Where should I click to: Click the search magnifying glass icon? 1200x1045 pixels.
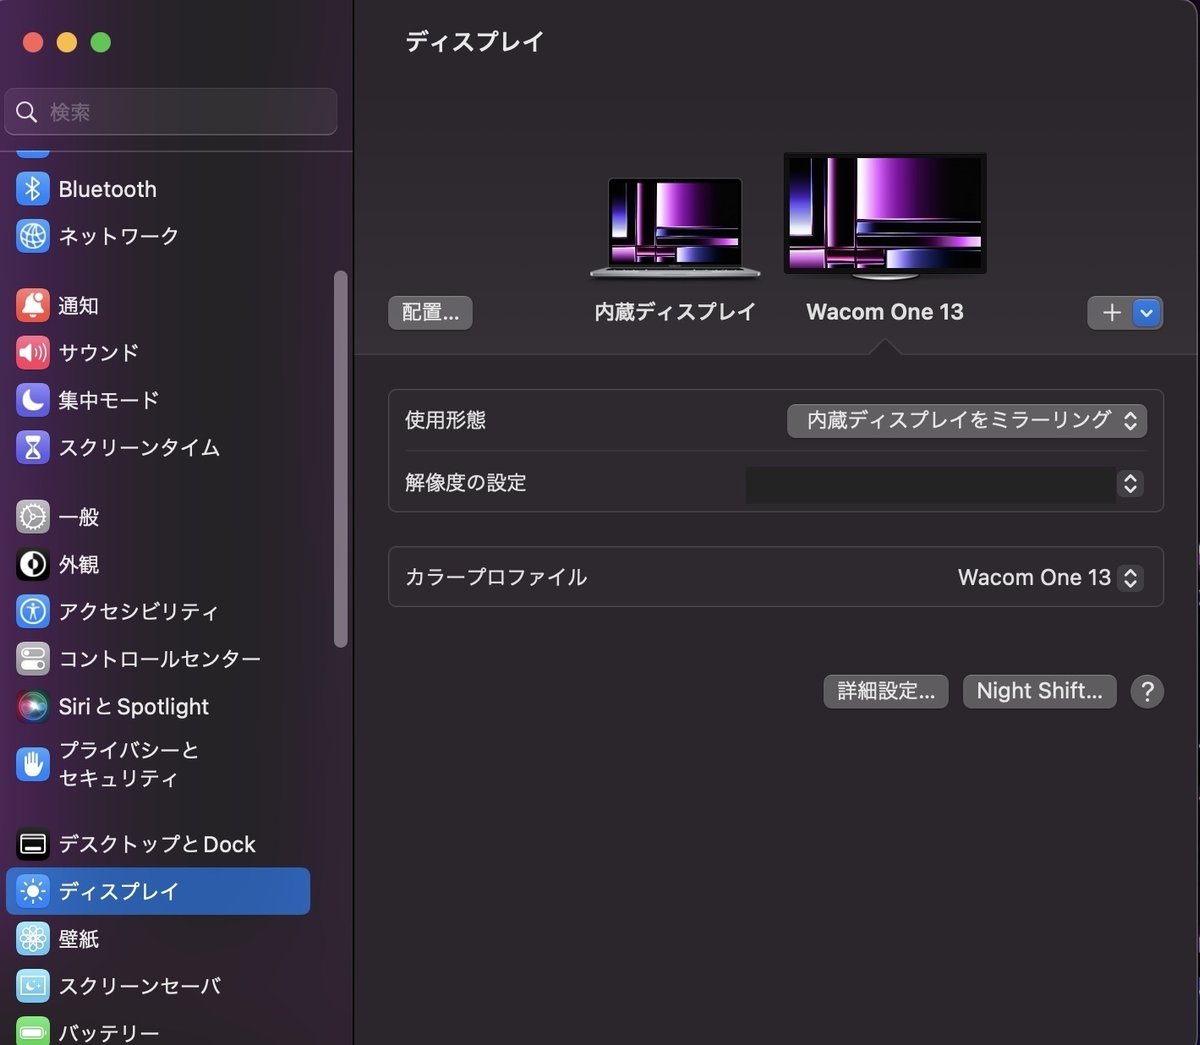27,112
